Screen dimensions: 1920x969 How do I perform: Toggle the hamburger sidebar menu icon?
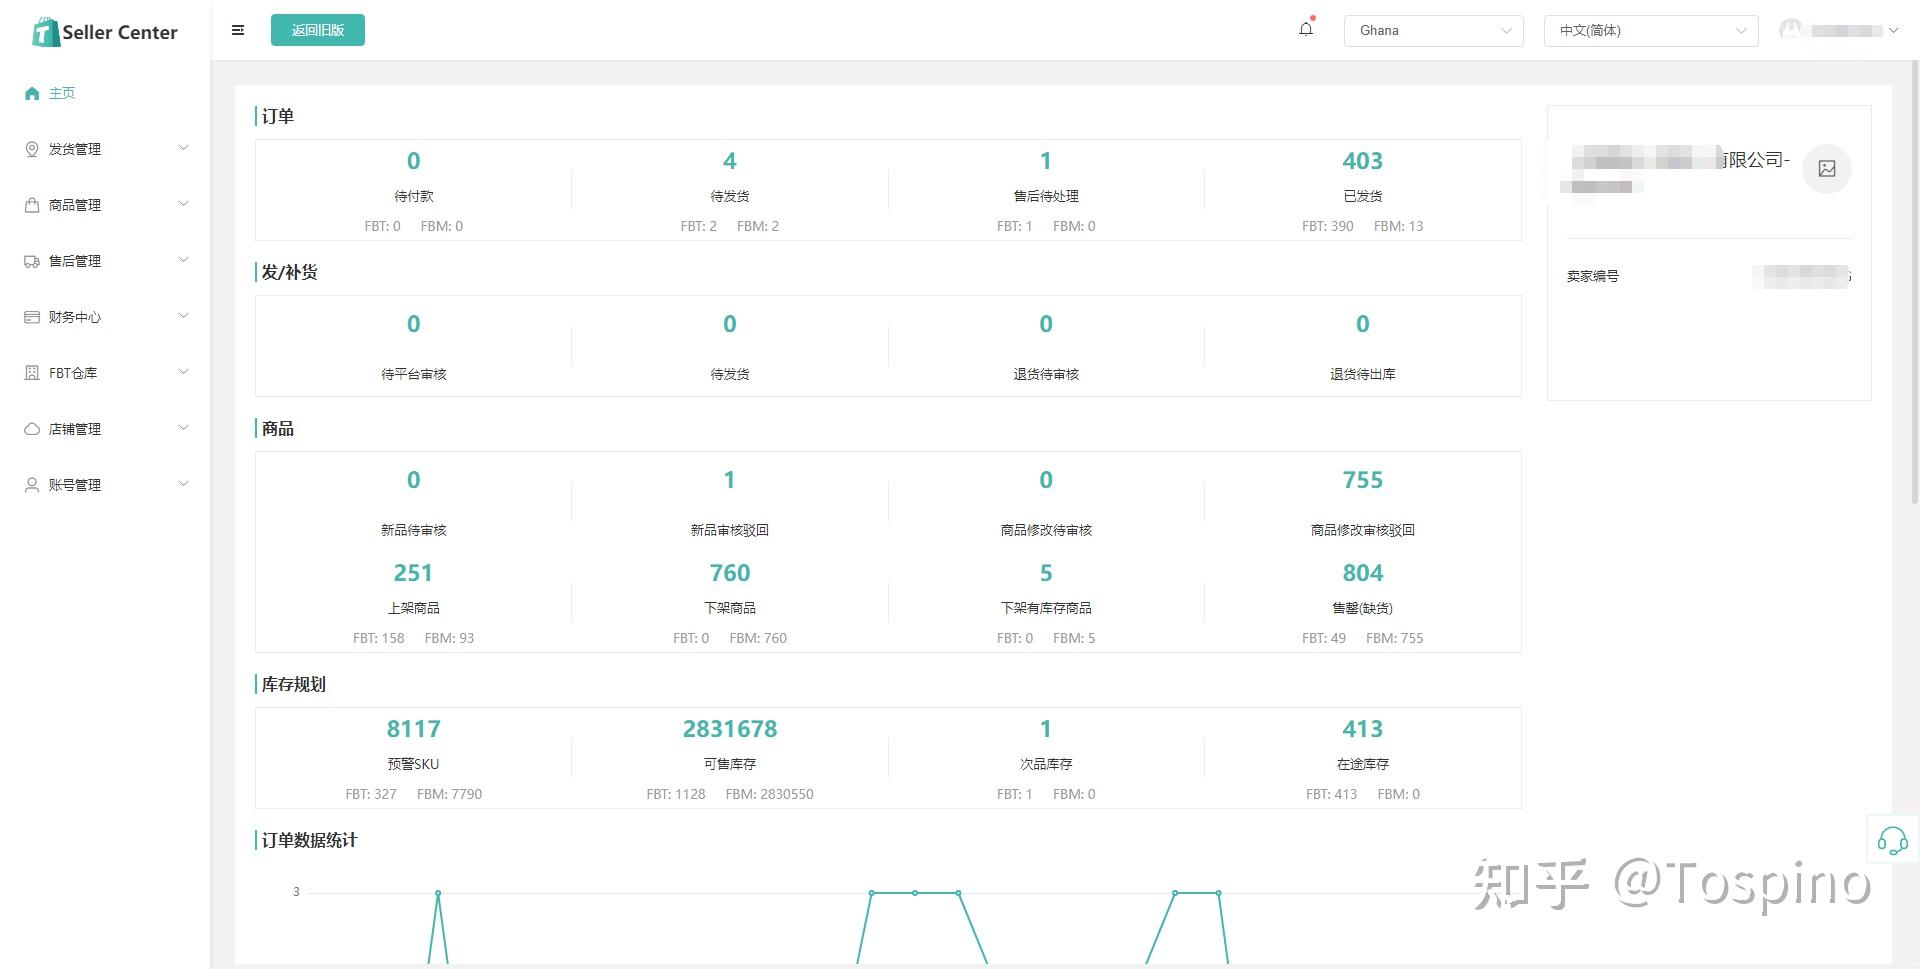tap(238, 30)
